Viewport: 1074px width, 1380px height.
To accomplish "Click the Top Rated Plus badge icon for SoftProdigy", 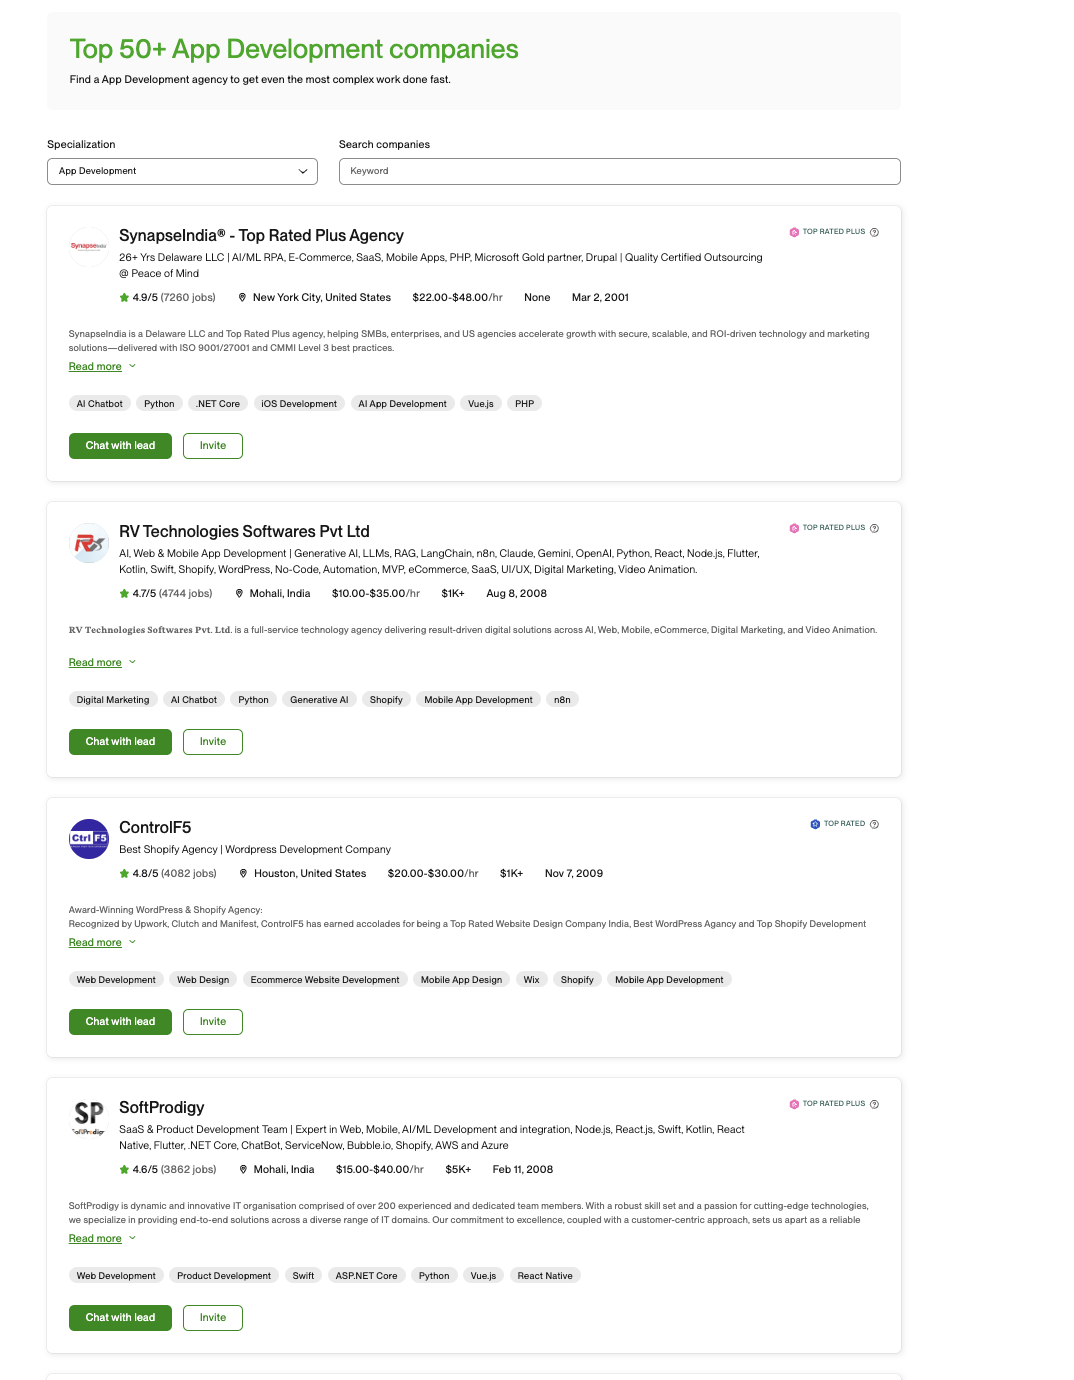I will 794,1104.
